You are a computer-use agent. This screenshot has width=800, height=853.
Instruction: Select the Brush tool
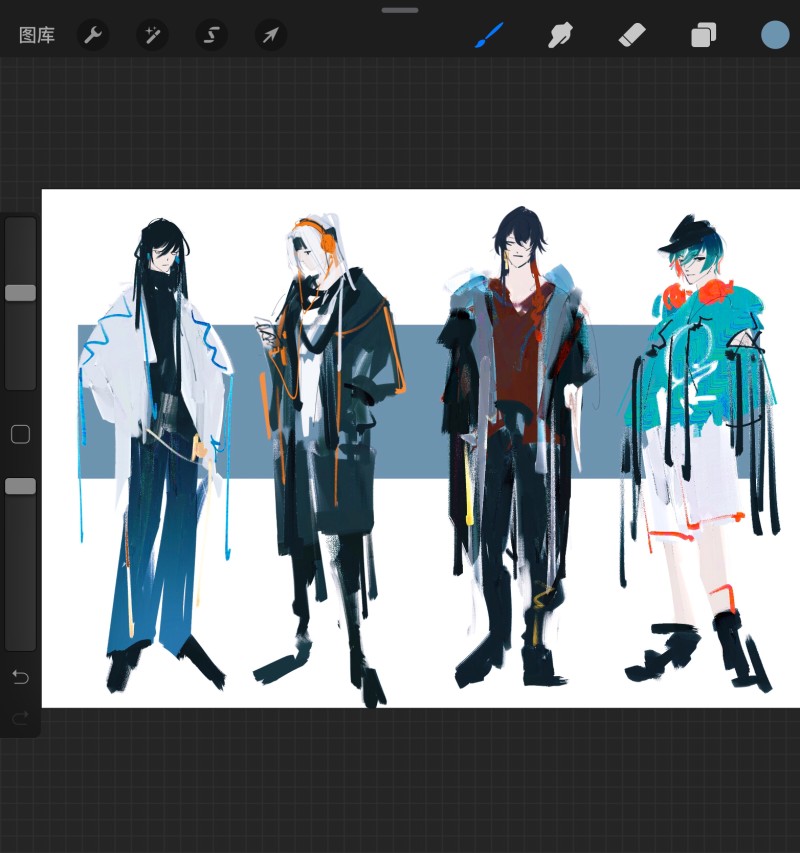click(x=489, y=35)
